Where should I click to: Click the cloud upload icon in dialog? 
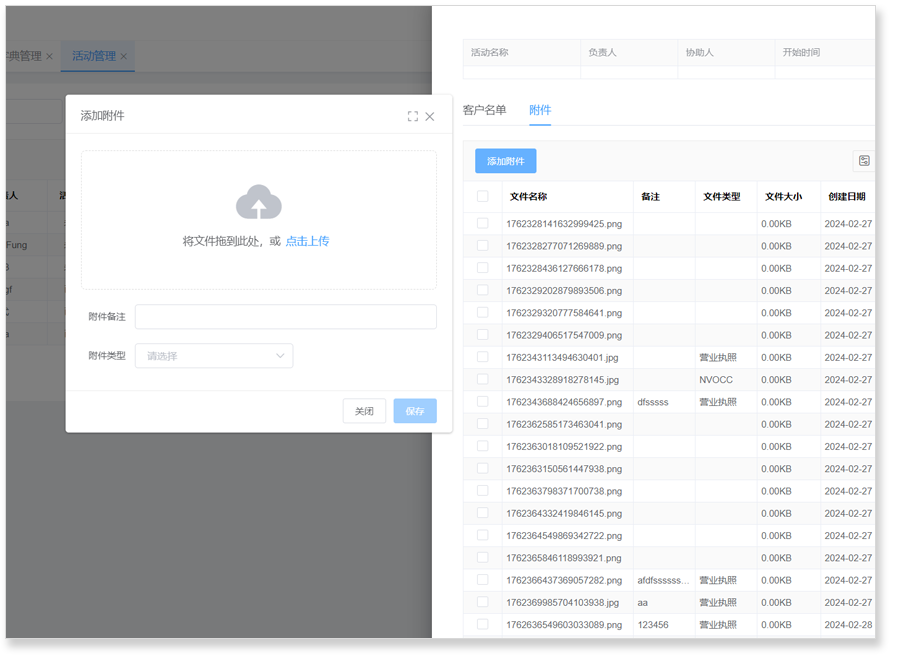(259, 202)
